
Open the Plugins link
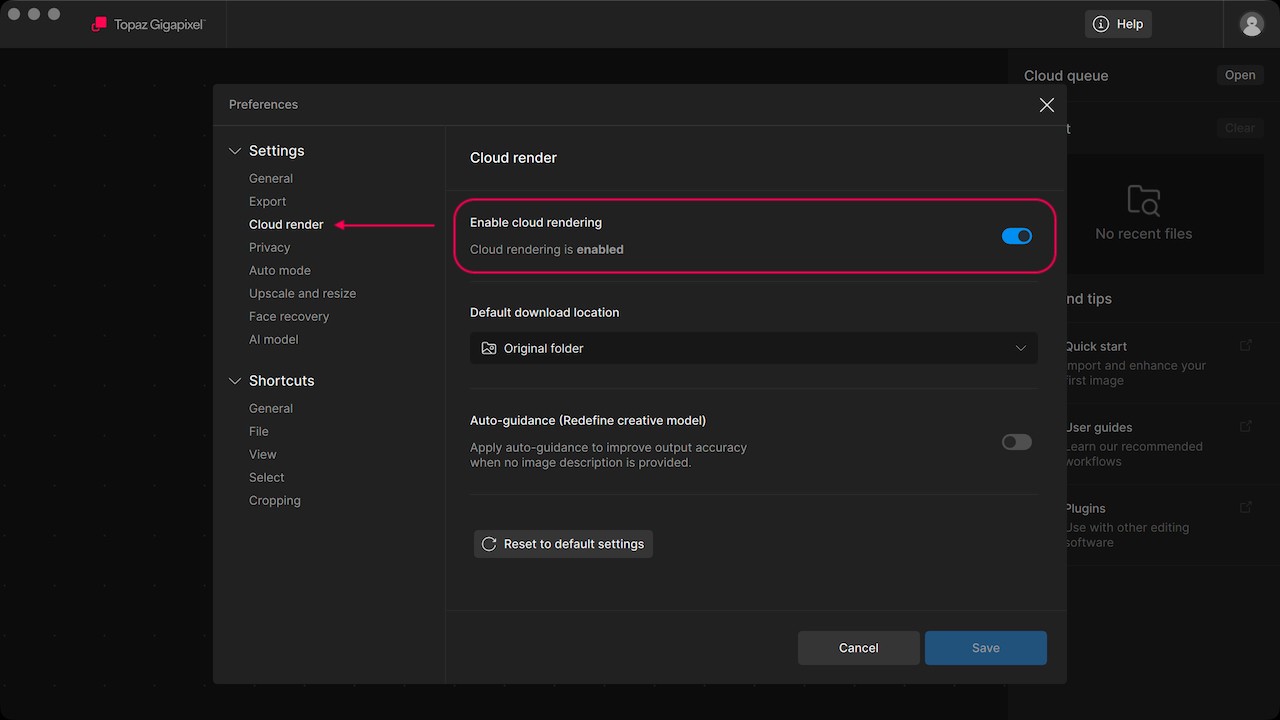click(x=1085, y=508)
